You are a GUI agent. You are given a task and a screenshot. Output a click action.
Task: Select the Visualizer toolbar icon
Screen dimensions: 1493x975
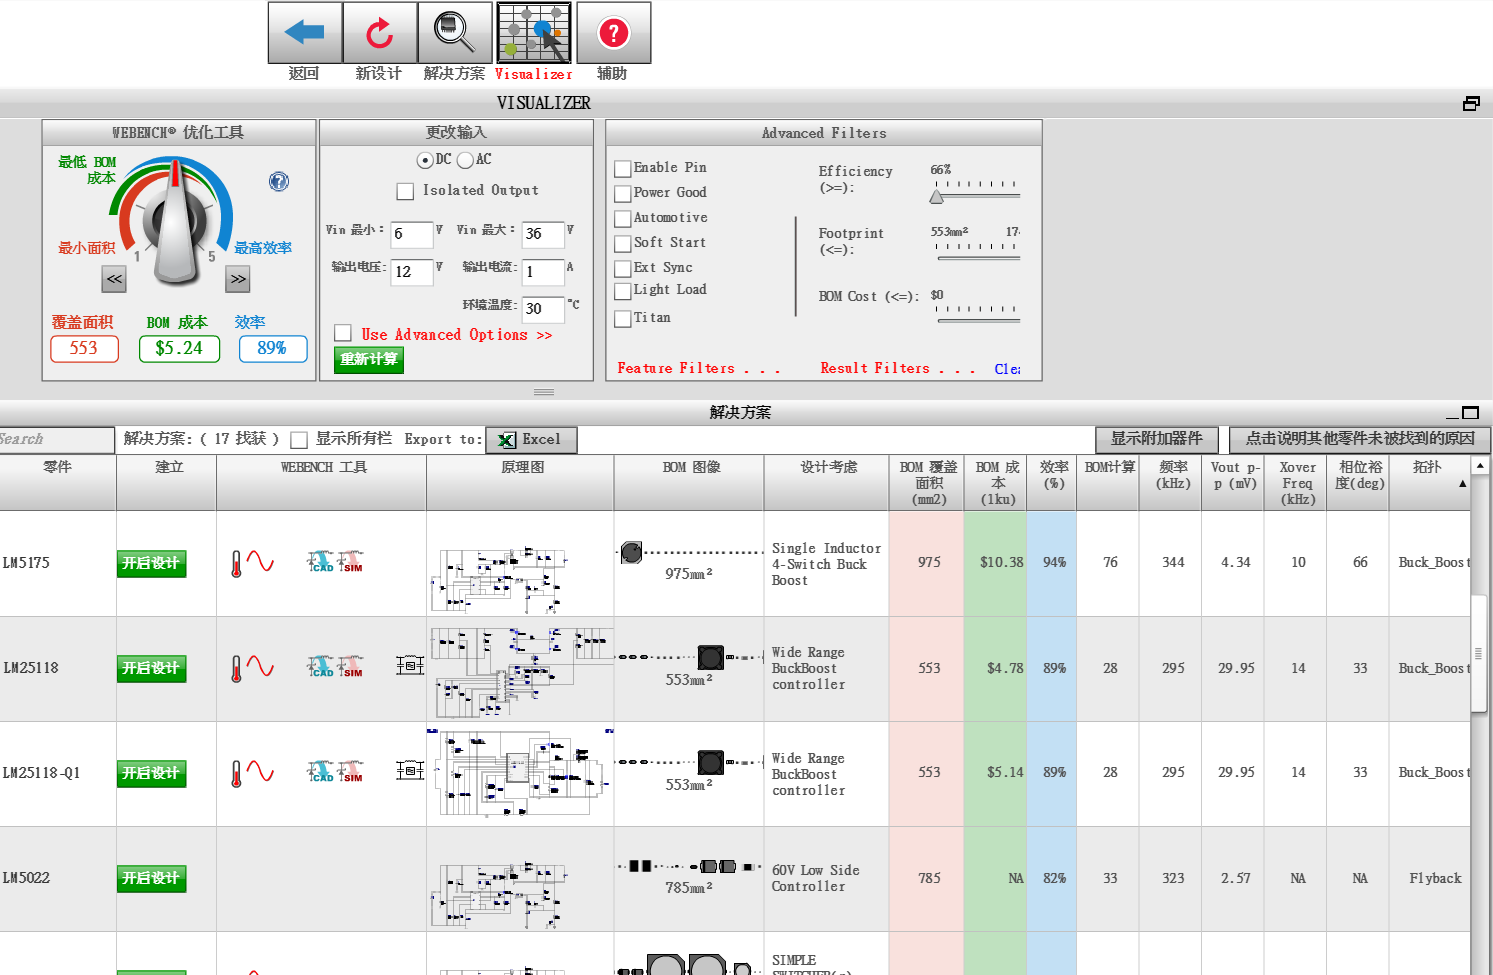(x=534, y=33)
